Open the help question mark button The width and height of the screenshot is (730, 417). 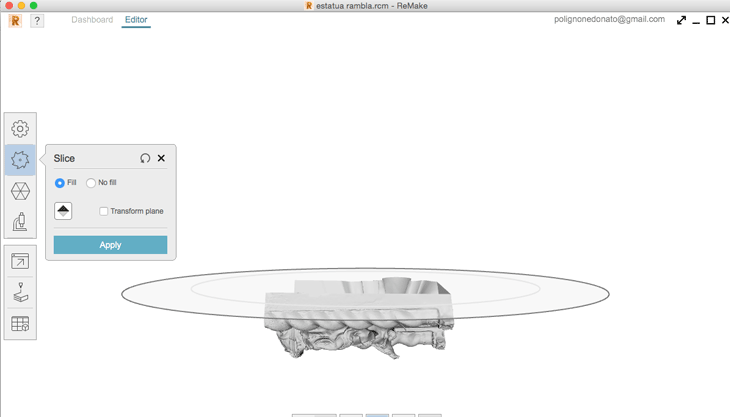click(x=37, y=20)
